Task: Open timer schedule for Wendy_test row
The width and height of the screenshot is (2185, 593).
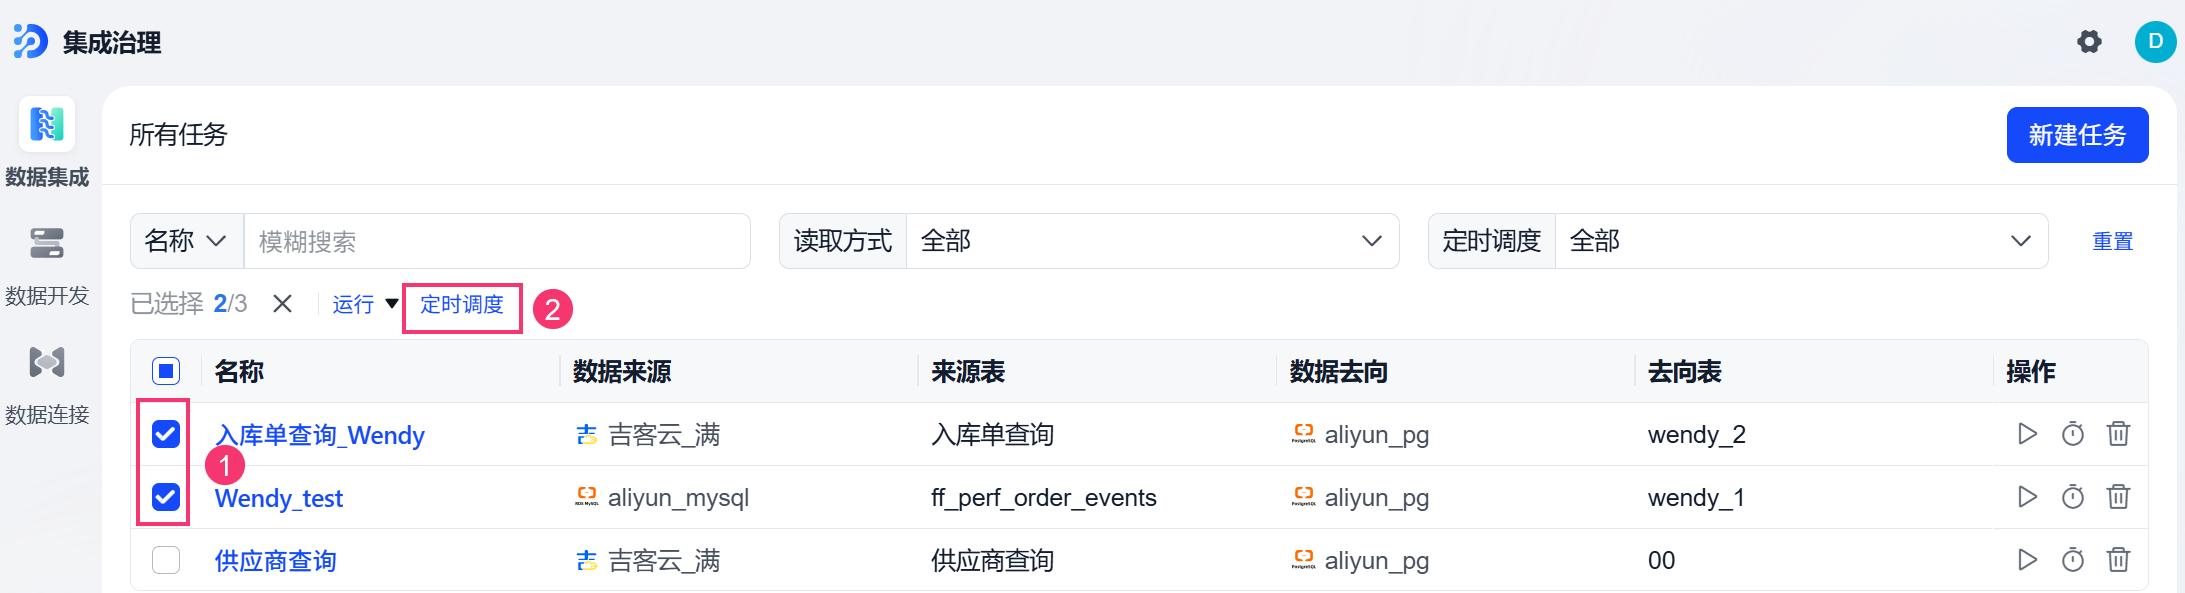Action: (x=2073, y=497)
